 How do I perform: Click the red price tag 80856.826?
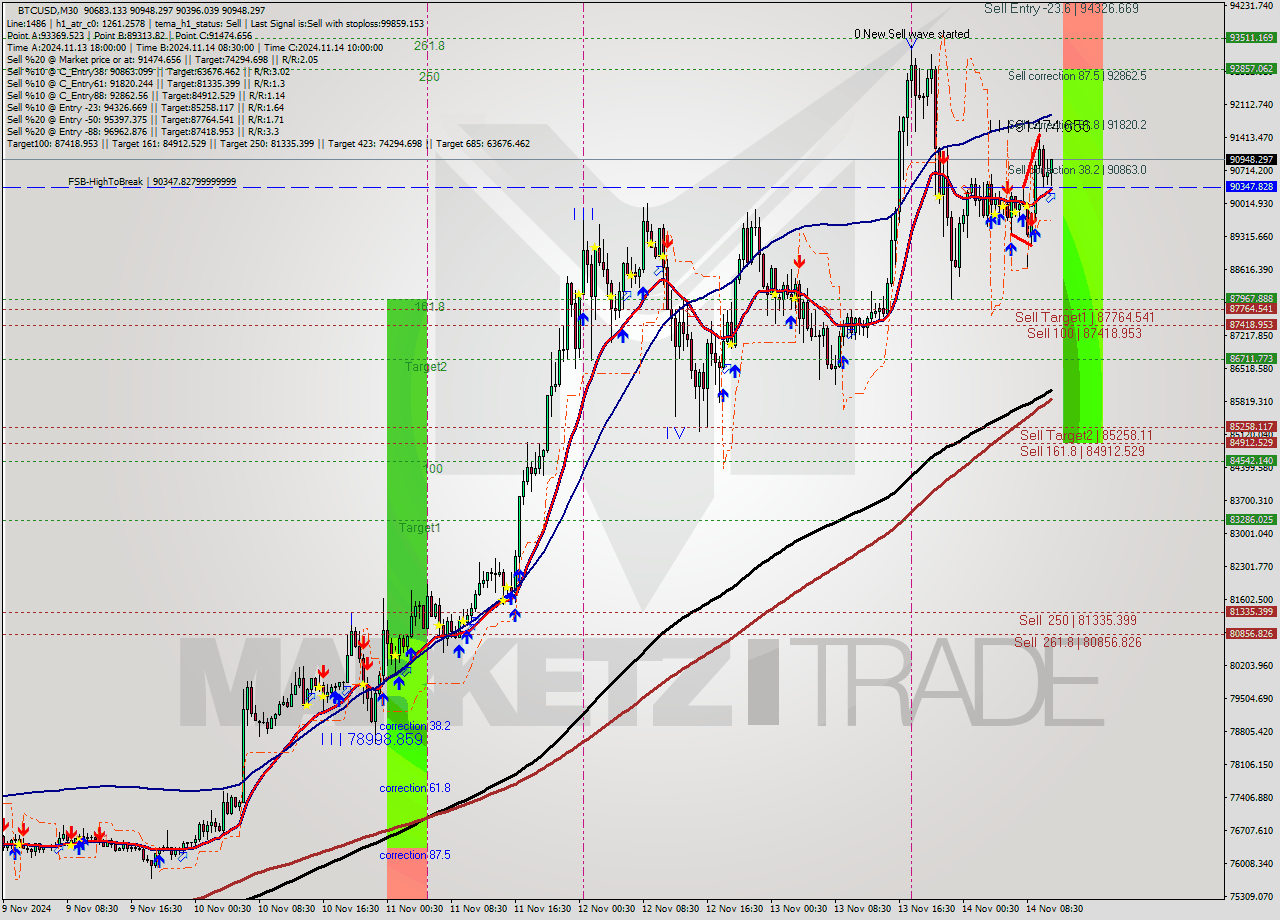coord(1251,633)
